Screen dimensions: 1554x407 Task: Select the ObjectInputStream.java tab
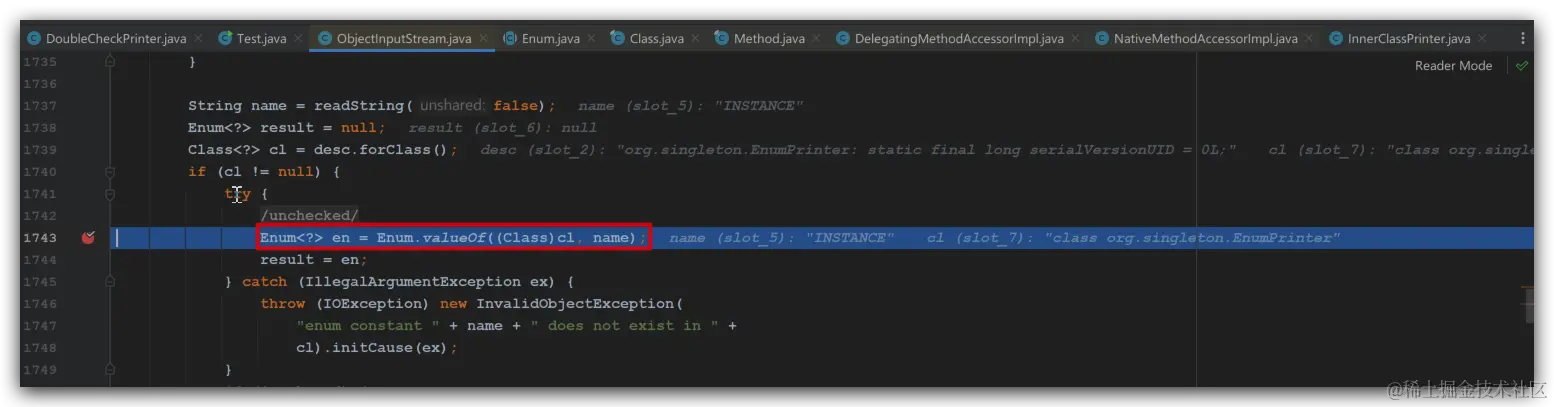(x=404, y=39)
